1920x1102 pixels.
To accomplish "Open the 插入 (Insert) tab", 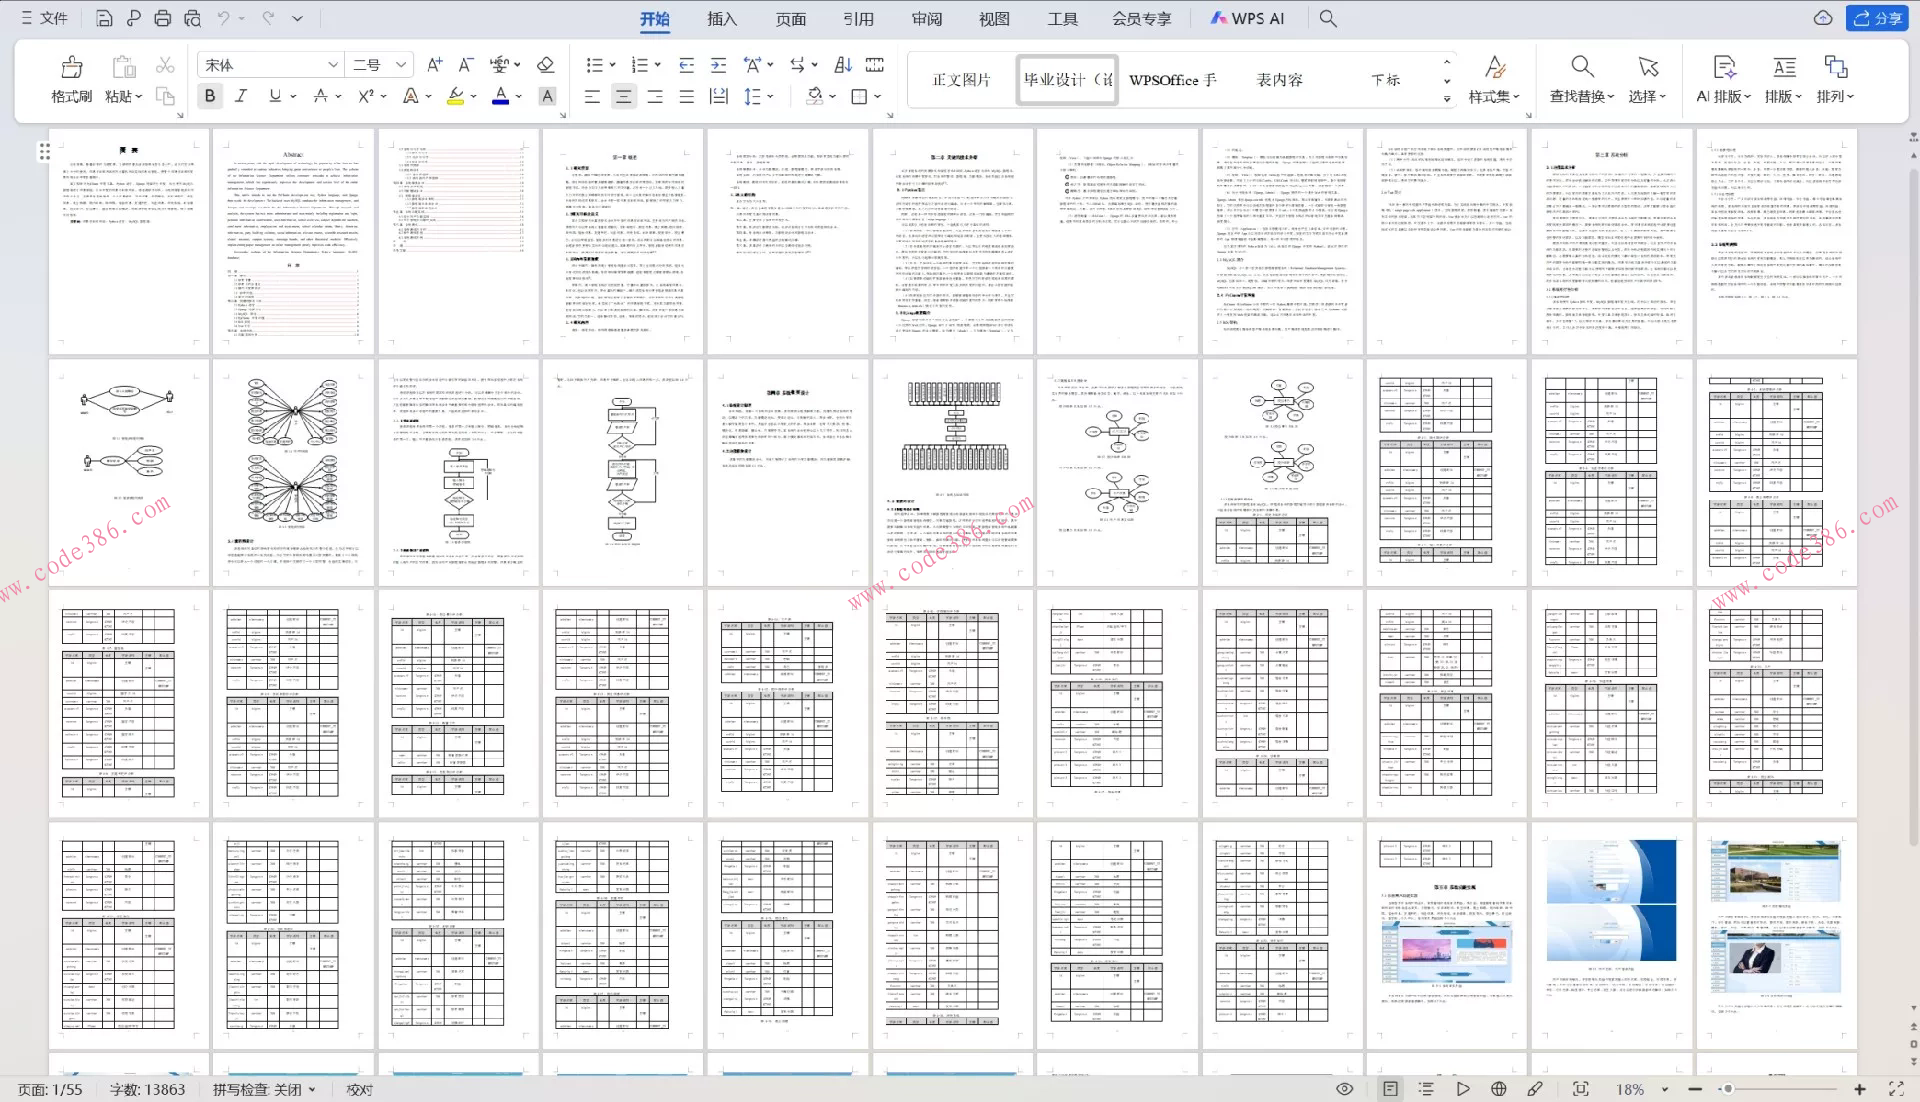I will 721,18.
